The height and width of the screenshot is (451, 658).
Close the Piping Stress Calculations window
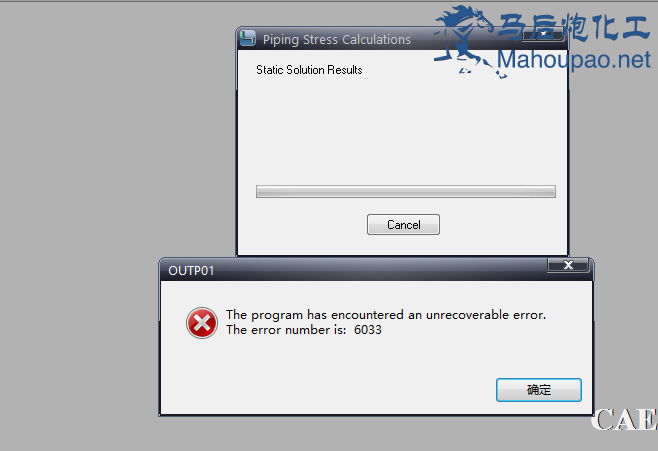[x=543, y=34]
